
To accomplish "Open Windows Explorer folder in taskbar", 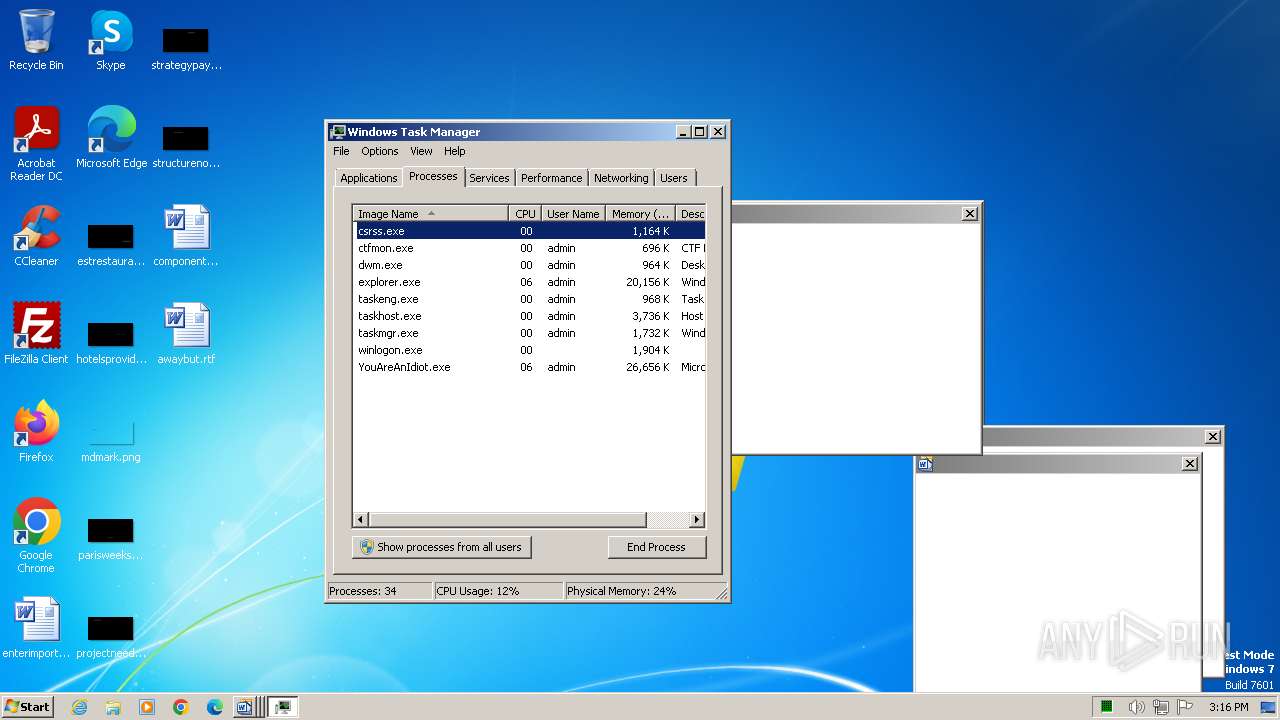I will (113, 707).
